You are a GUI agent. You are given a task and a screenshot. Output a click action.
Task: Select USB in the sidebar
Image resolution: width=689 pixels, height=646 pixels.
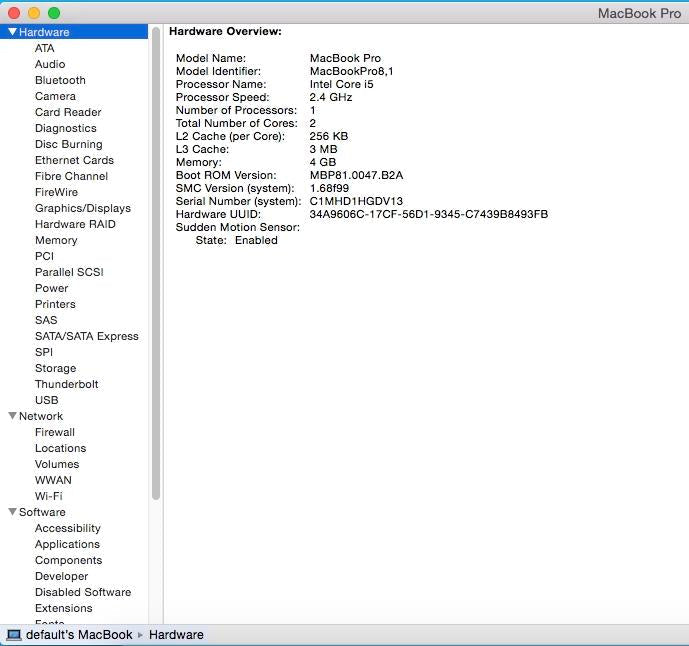click(x=47, y=400)
